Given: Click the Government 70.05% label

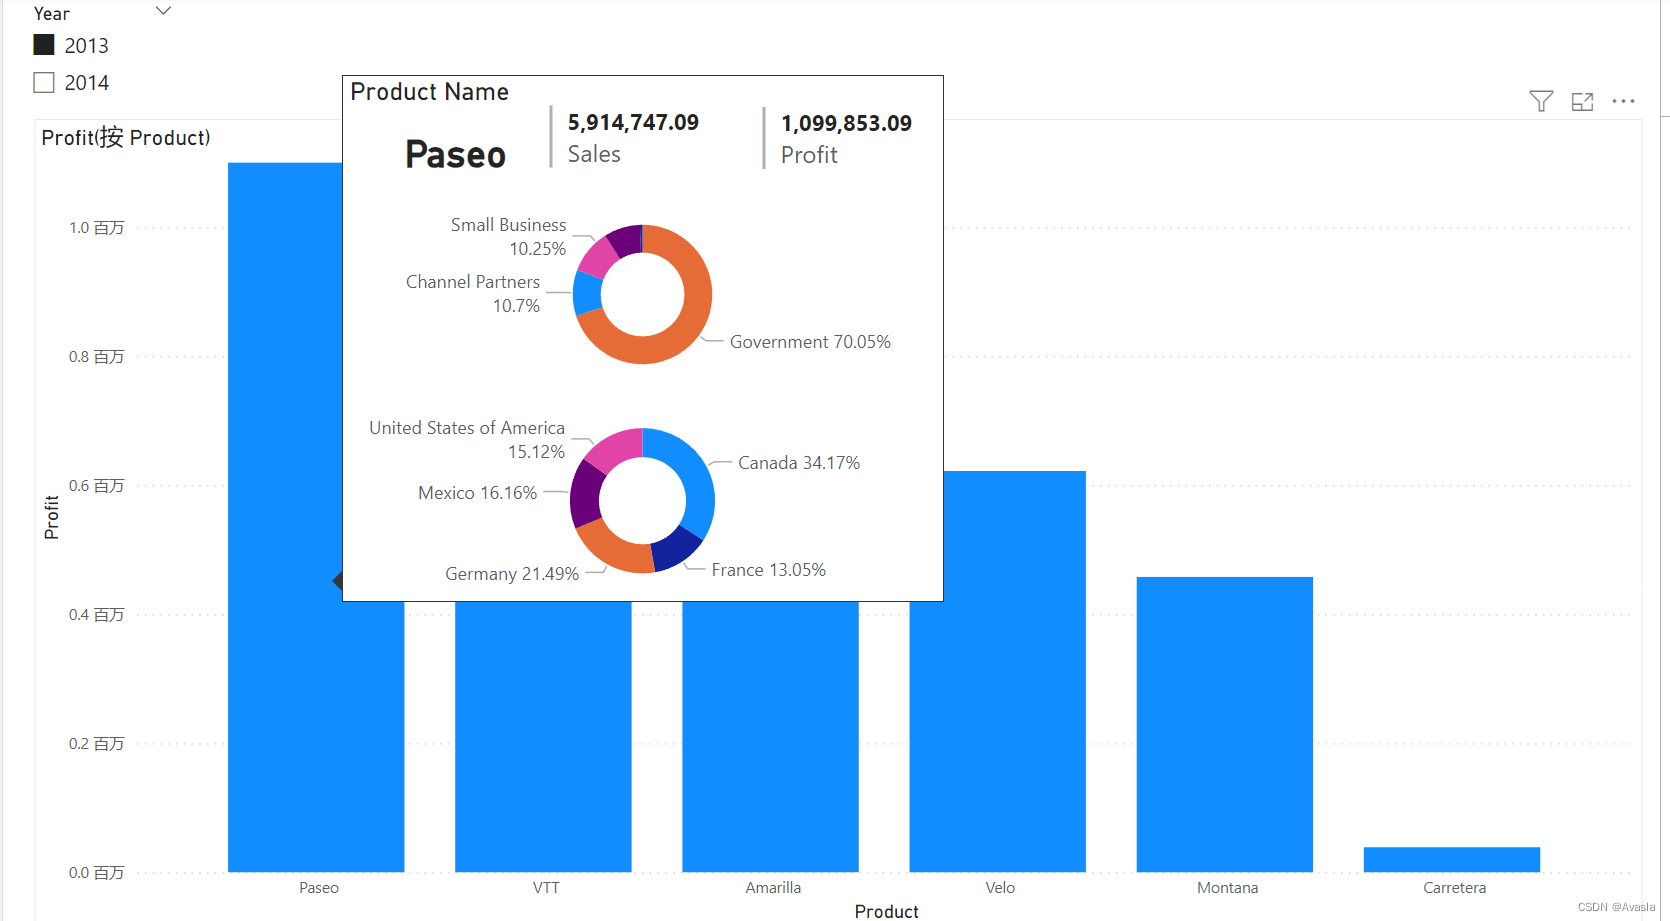Looking at the screenshot, I should [810, 342].
